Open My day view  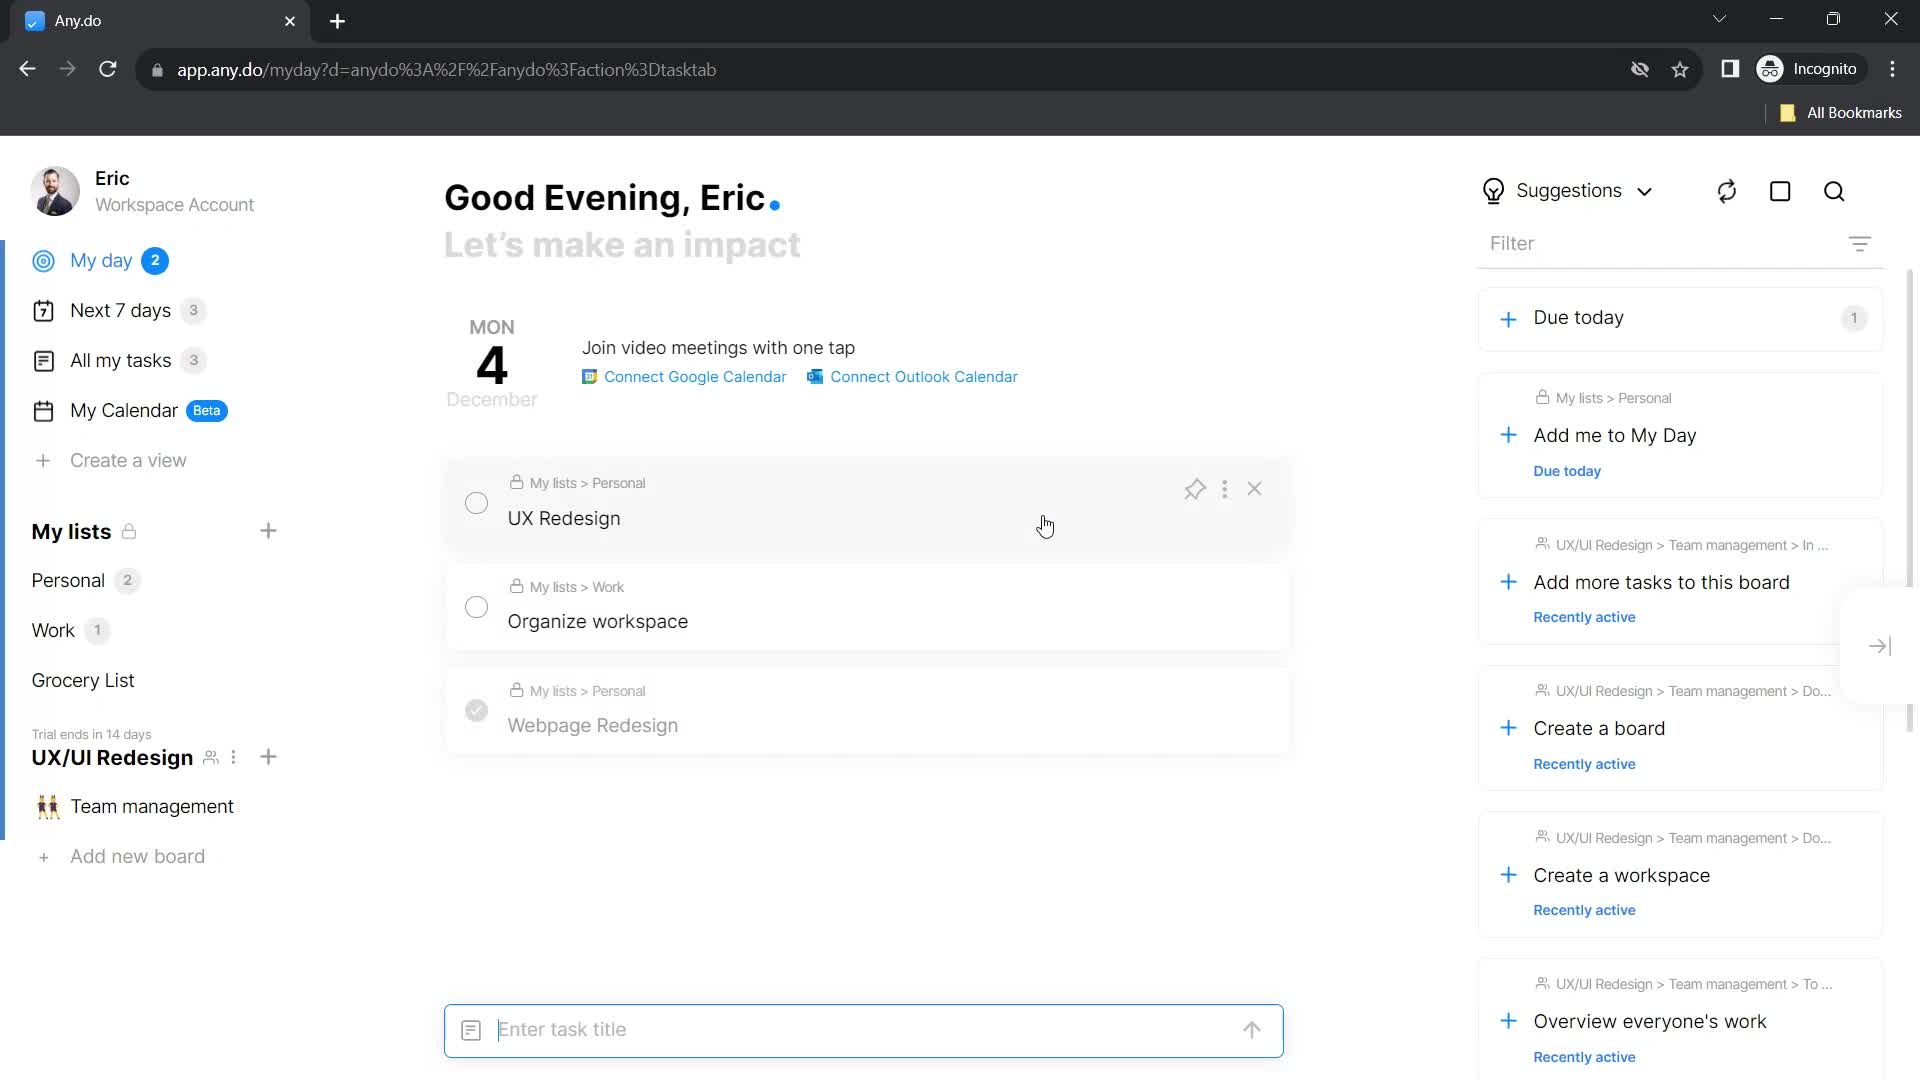[100, 260]
